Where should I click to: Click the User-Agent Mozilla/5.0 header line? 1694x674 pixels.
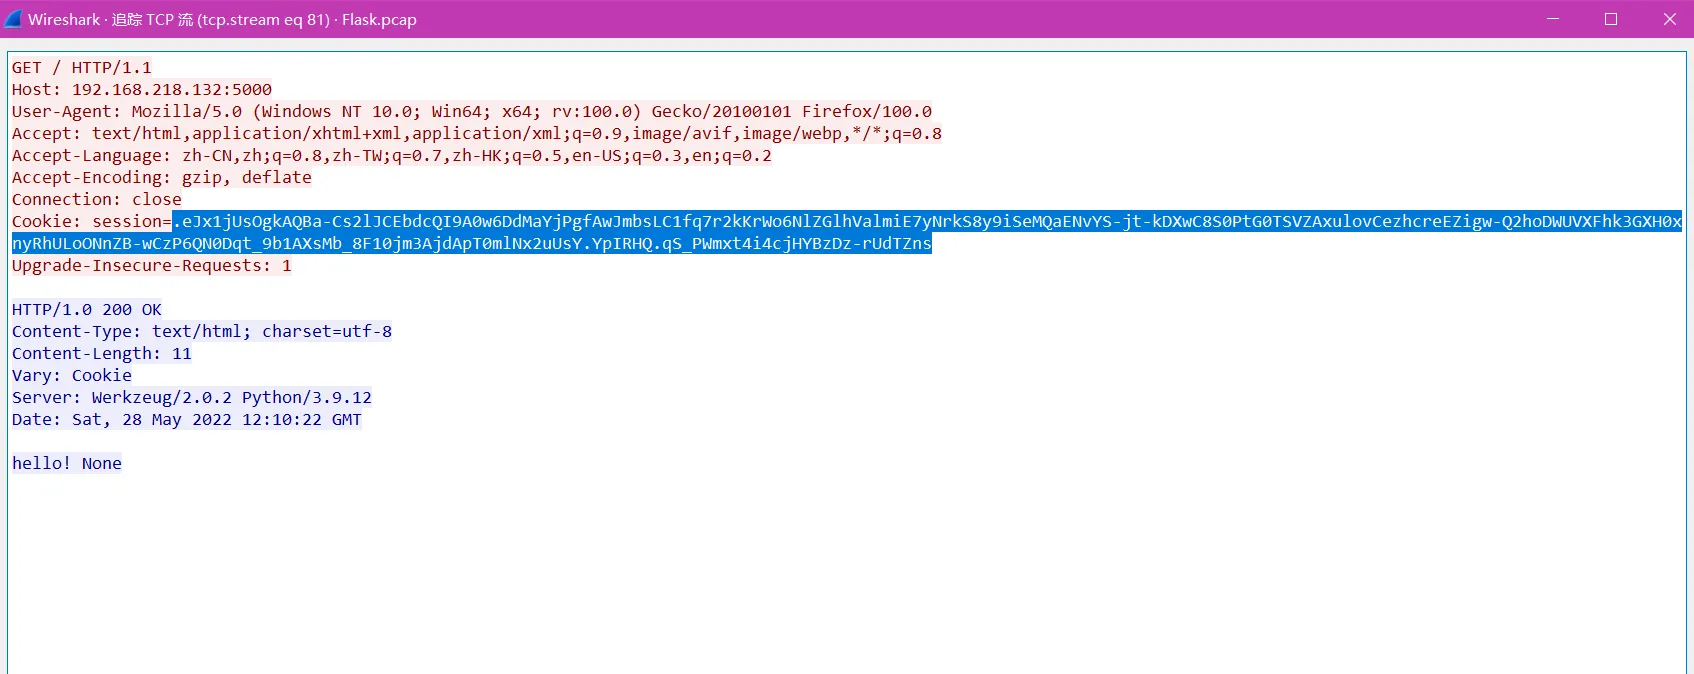coord(471,112)
